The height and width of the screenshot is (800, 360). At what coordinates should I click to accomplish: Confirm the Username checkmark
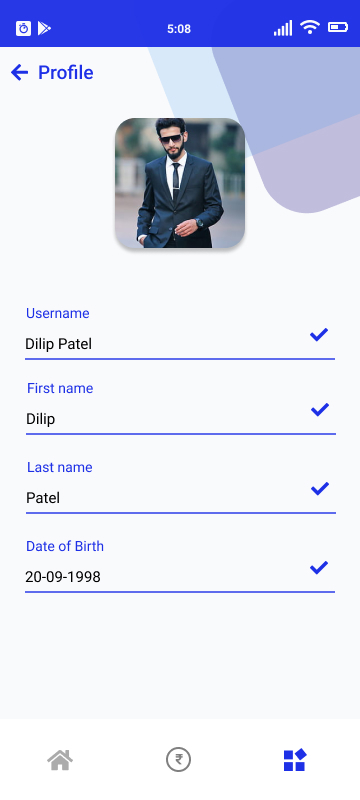(319, 335)
